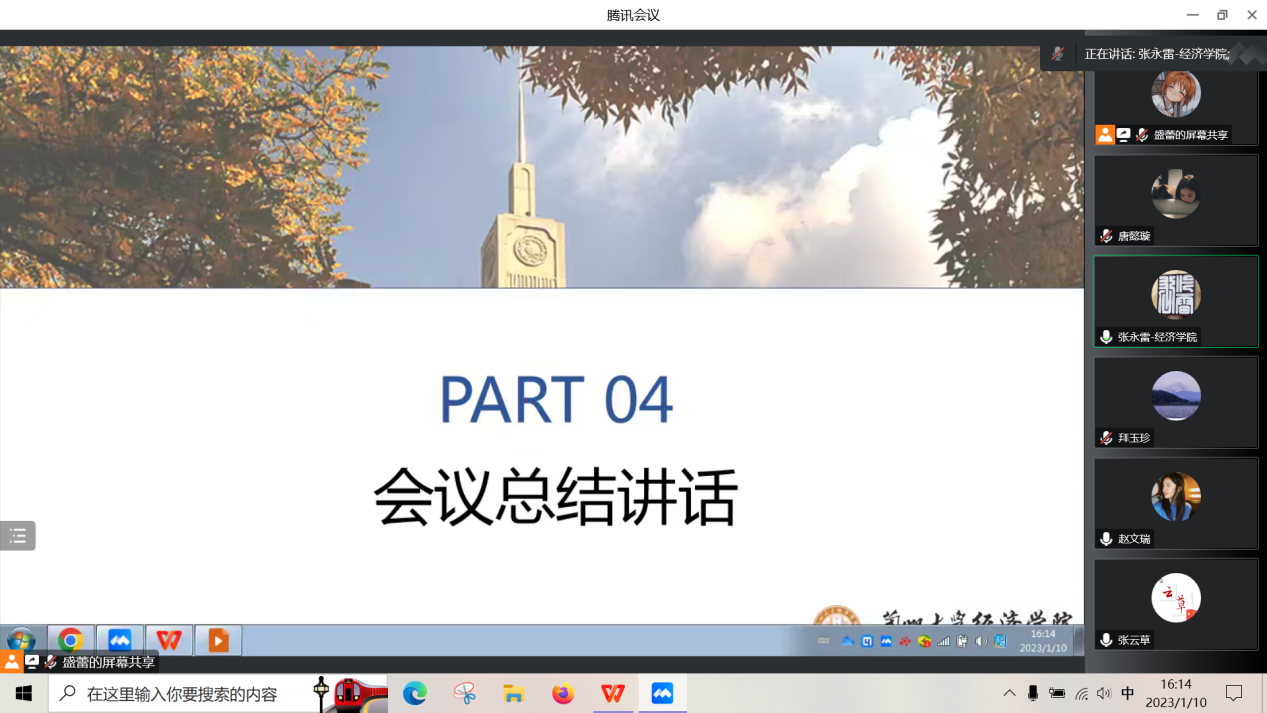The height and width of the screenshot is (713, 1267).
Task: Click the name label 唐懿璇
Action: pos(1134,236)
